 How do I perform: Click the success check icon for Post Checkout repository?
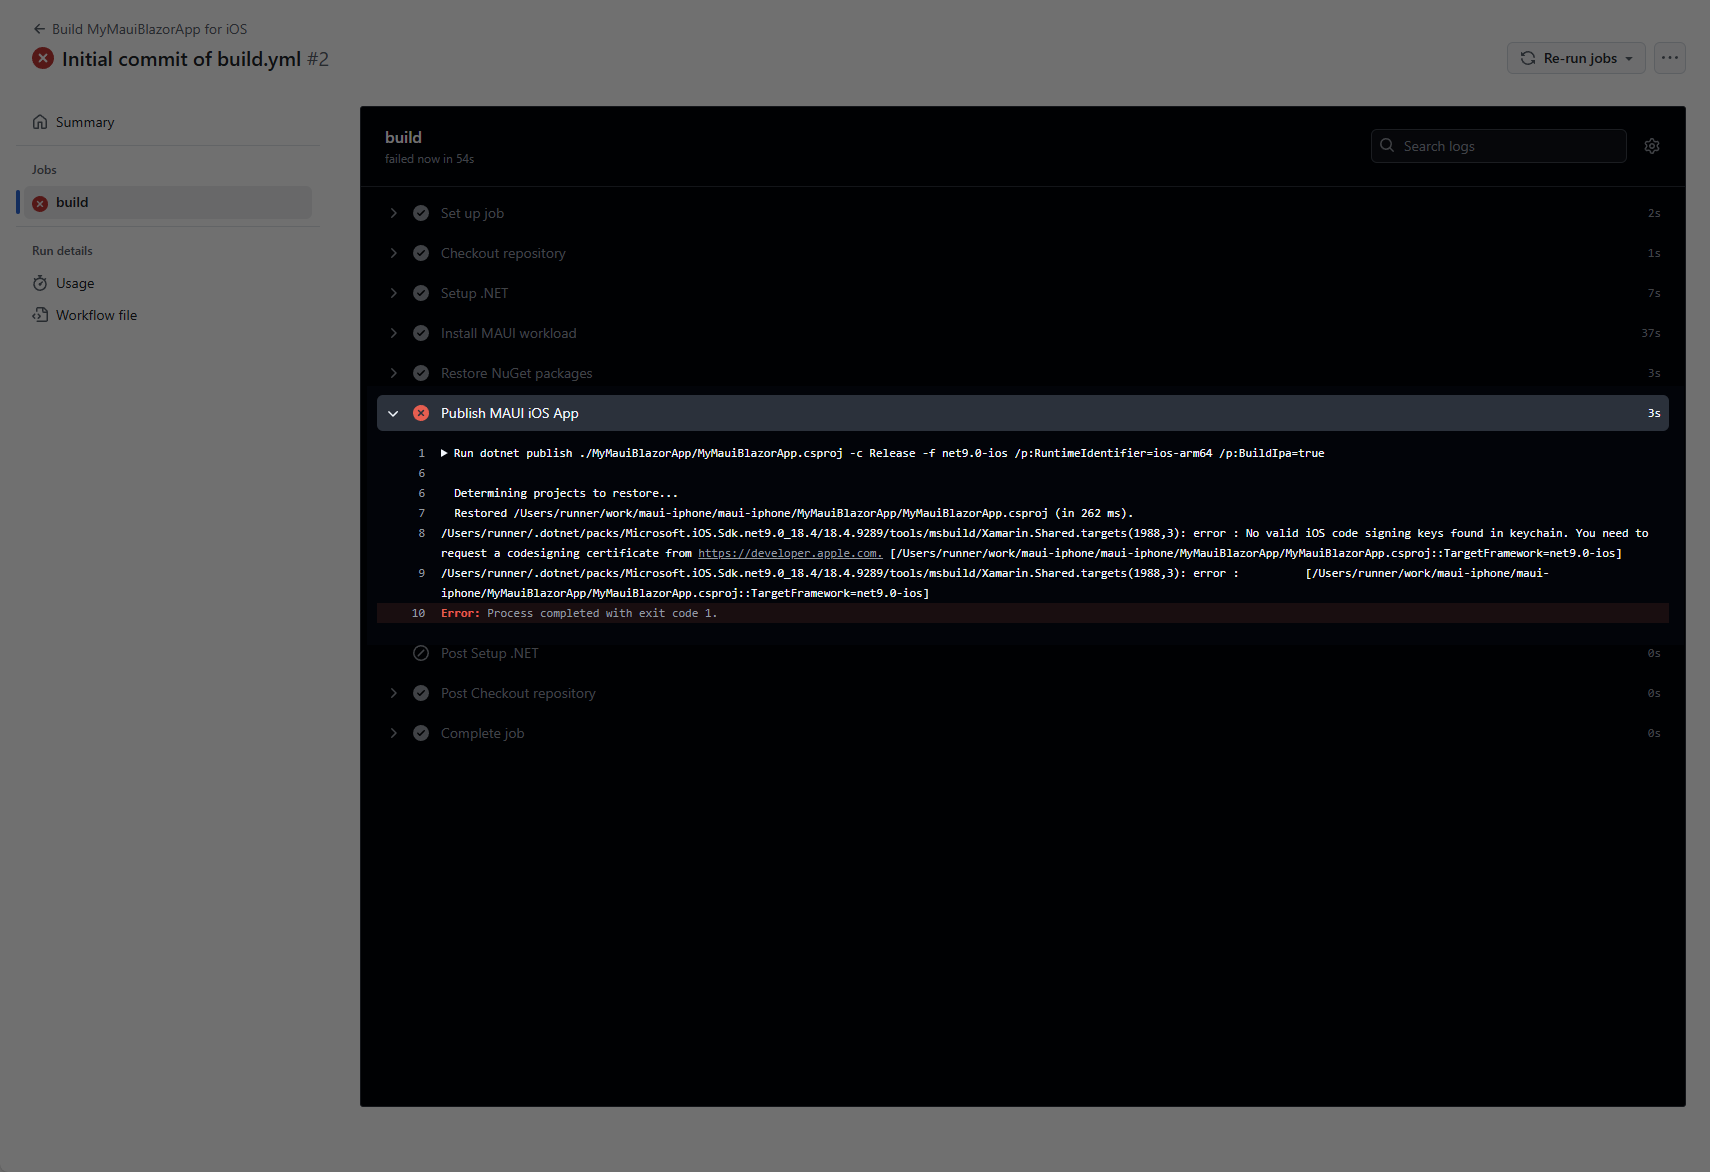coord(421,693)
